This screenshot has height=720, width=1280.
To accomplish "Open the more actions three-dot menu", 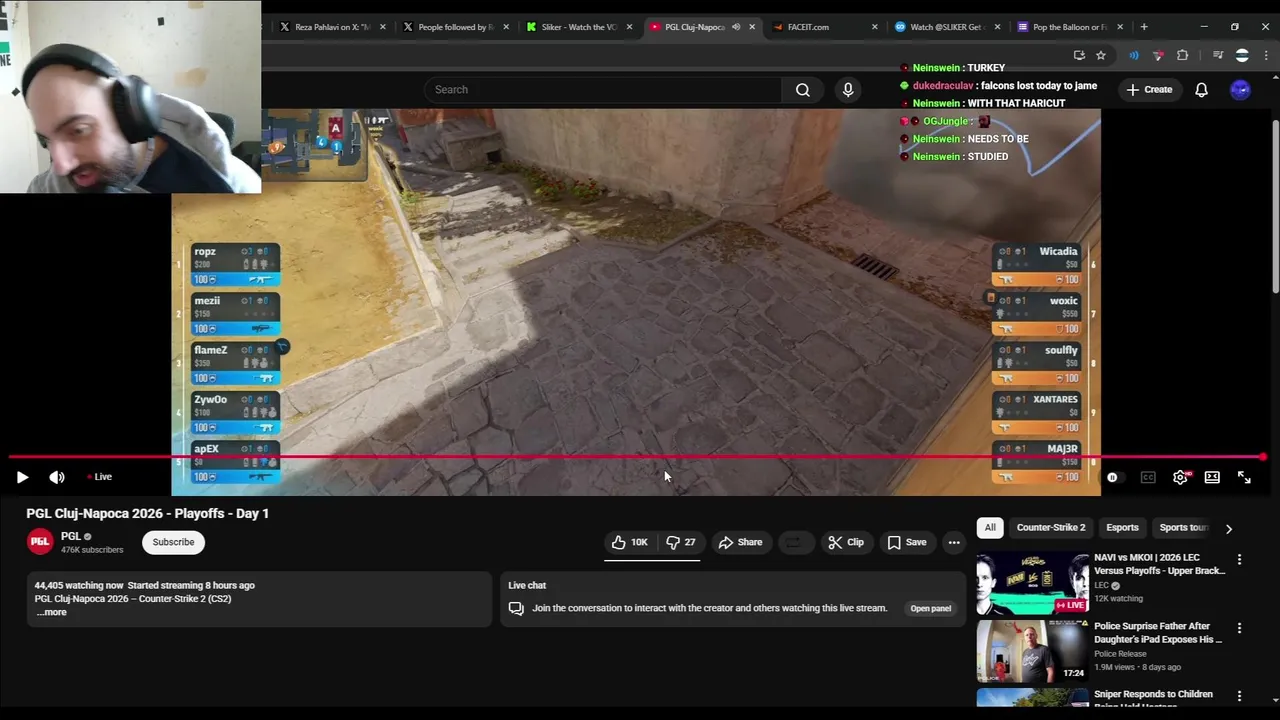I will [x=954, y=542].
